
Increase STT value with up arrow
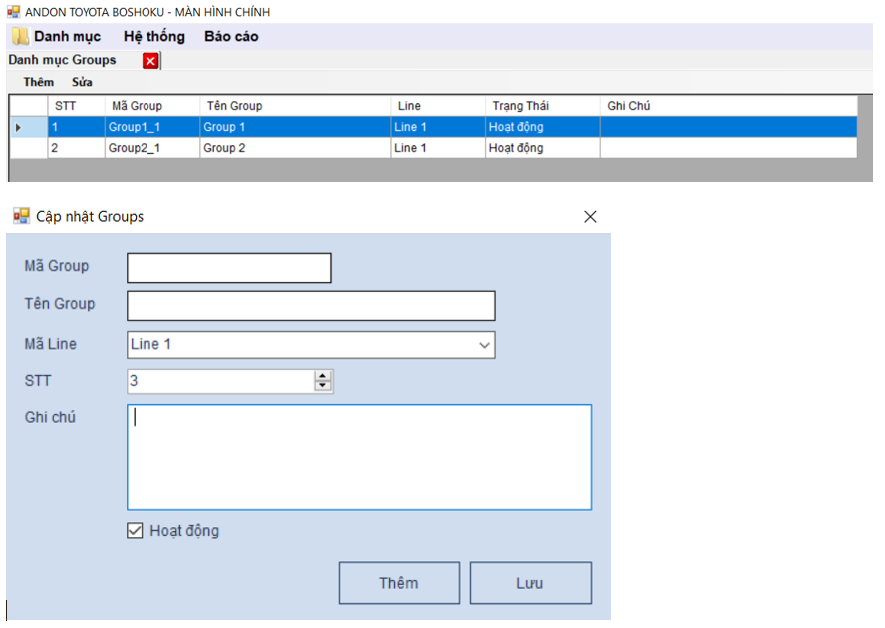[323, 376]
